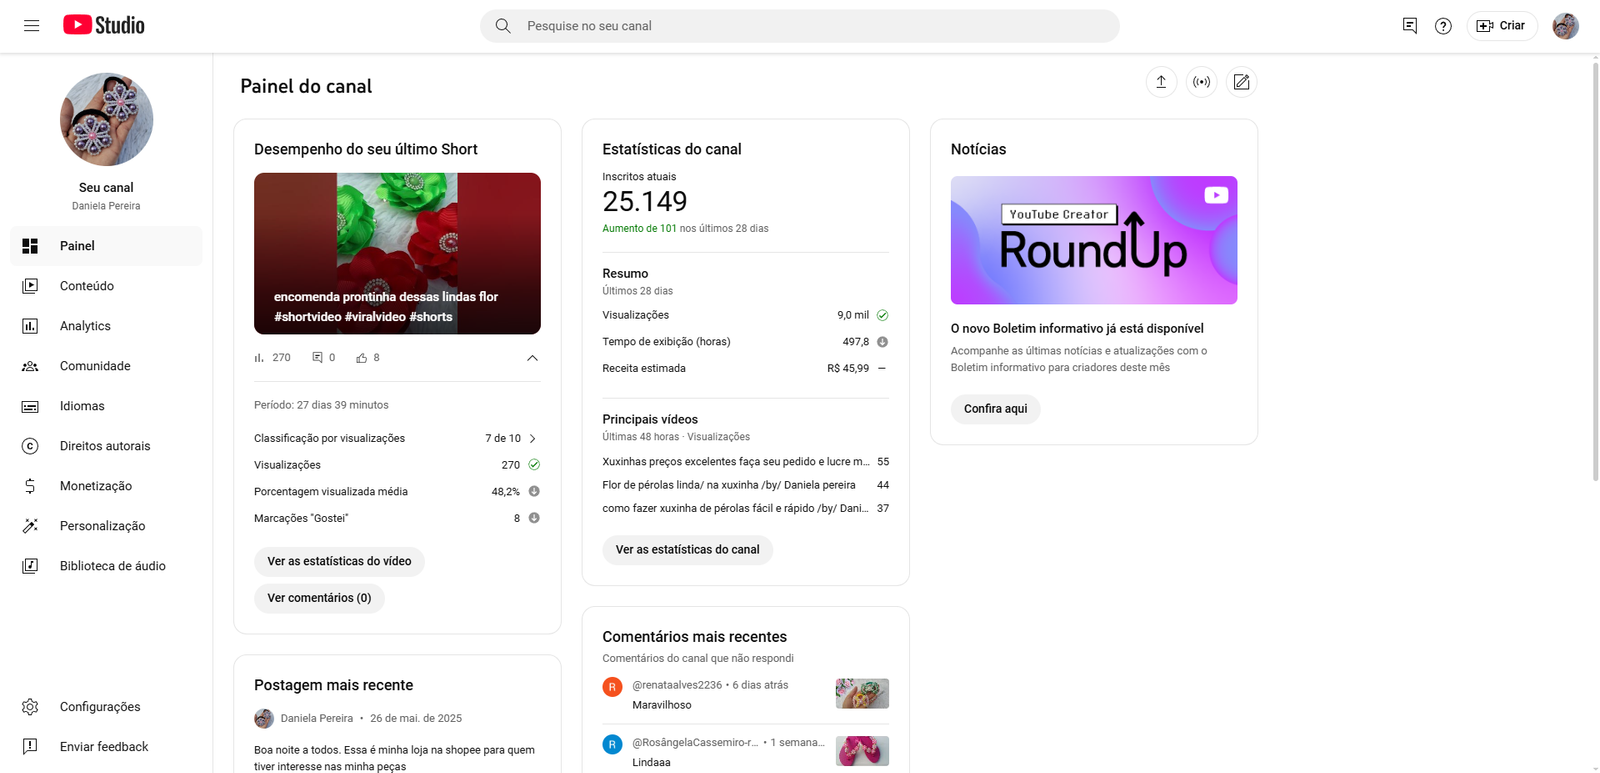Click the @RosângelaCassemiro comment avatar
Viewport: 1600px width, 773px height.
click(x=613, y=744)
